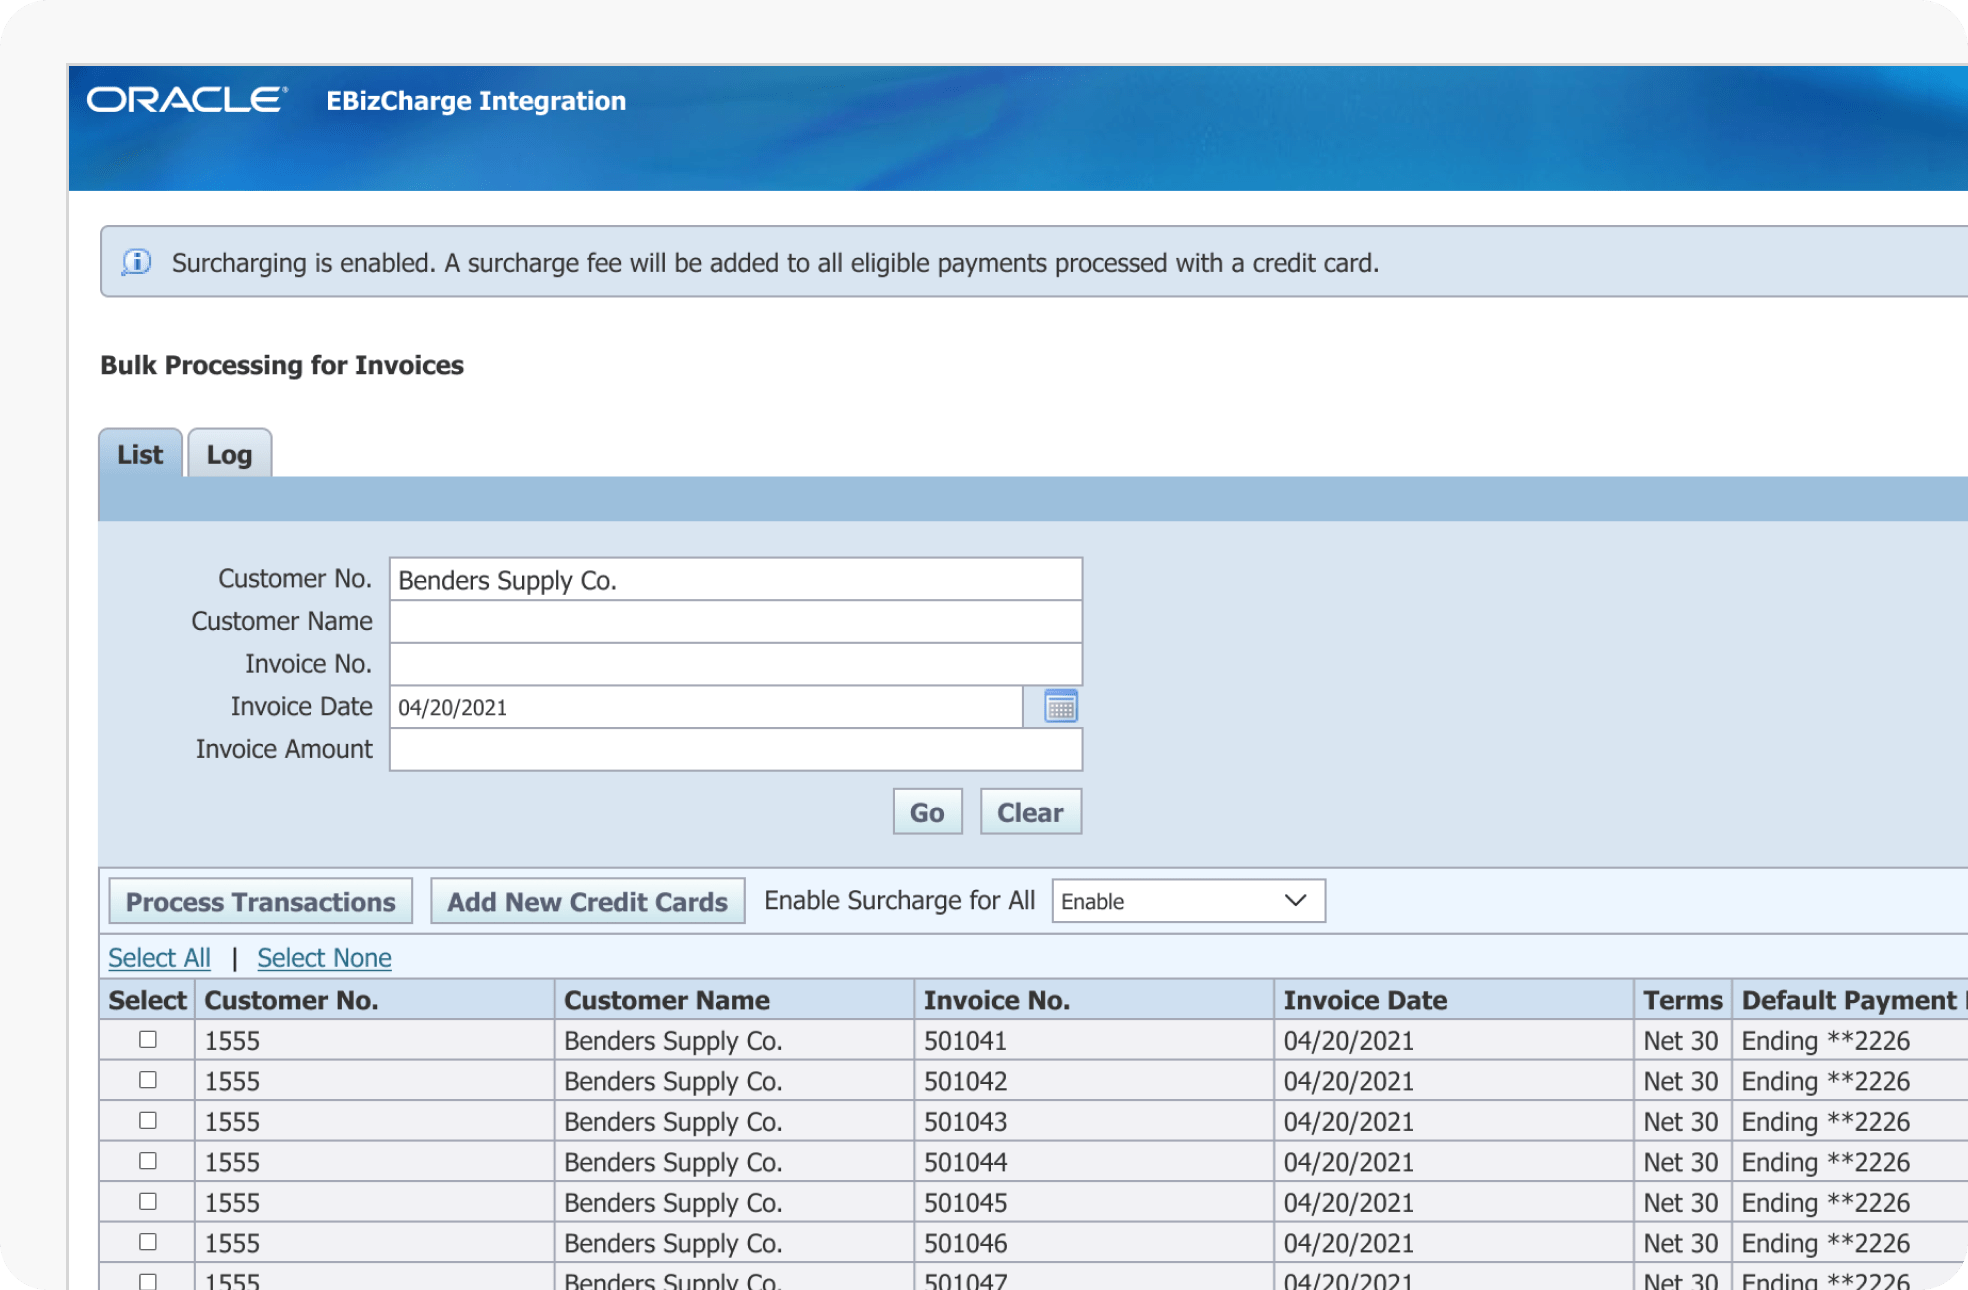Tick the checkbox for invoice 501046

(148, 1242)
